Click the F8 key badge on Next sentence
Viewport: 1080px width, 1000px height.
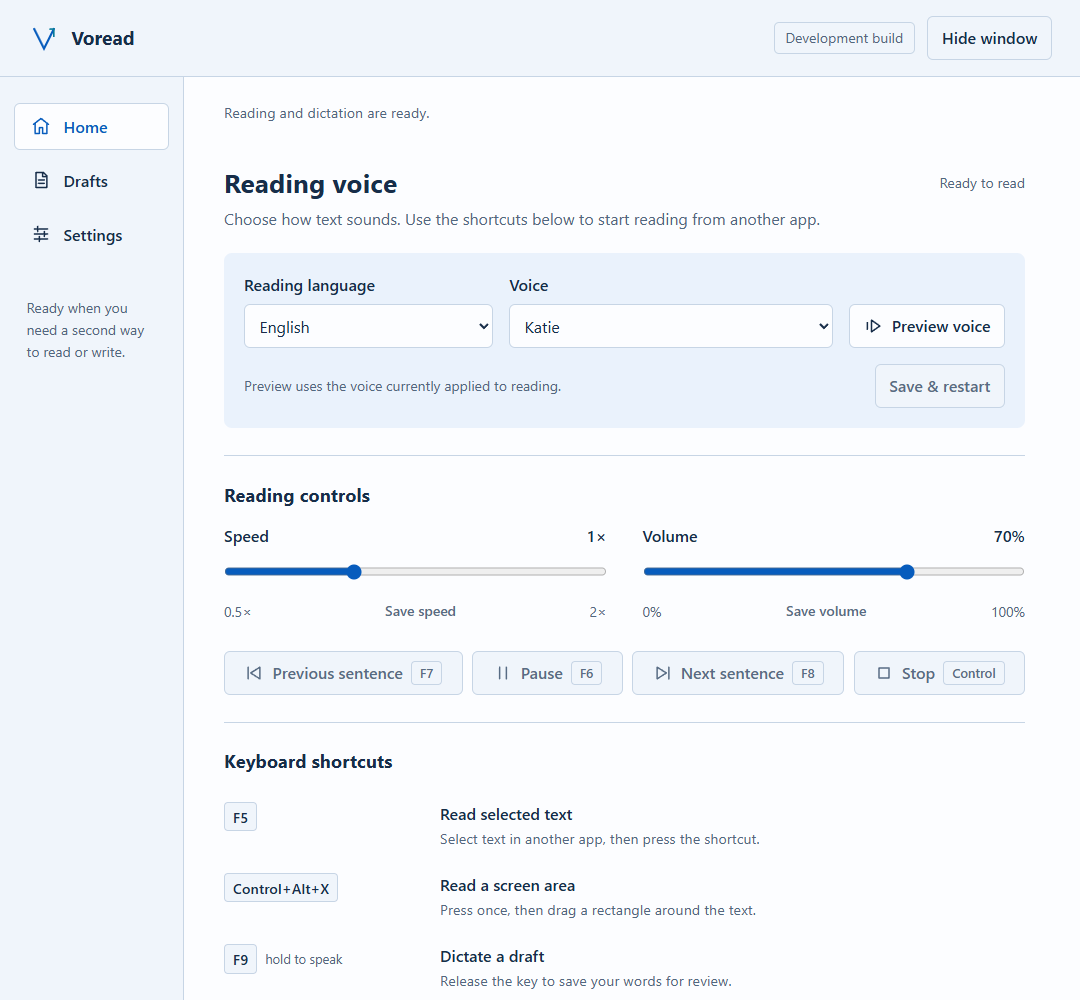coord(807,673)
